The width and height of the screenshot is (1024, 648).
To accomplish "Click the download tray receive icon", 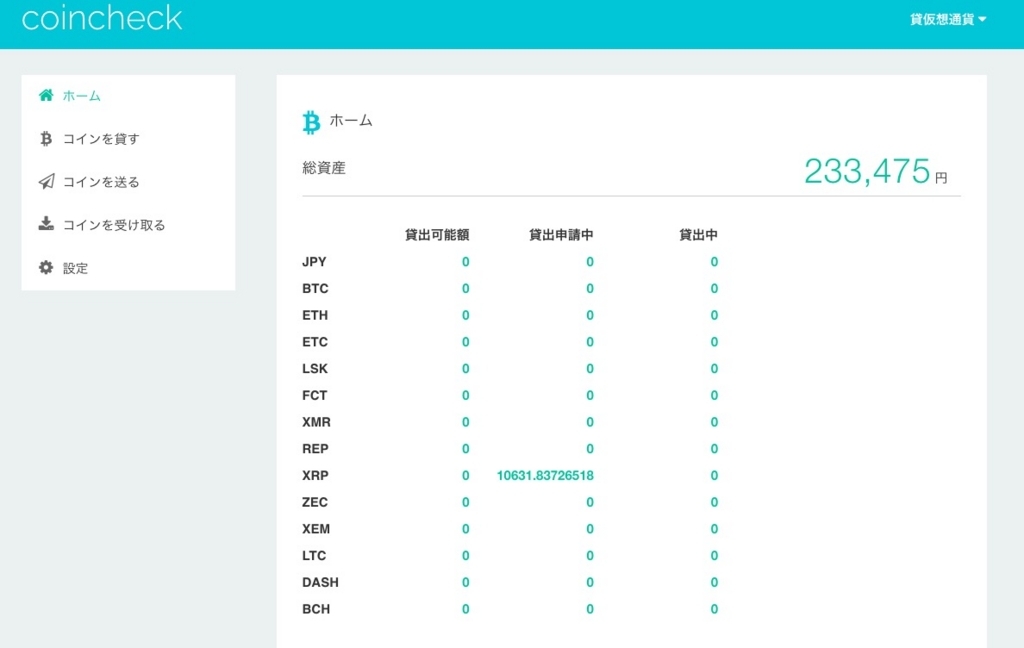I will point(46,224).
